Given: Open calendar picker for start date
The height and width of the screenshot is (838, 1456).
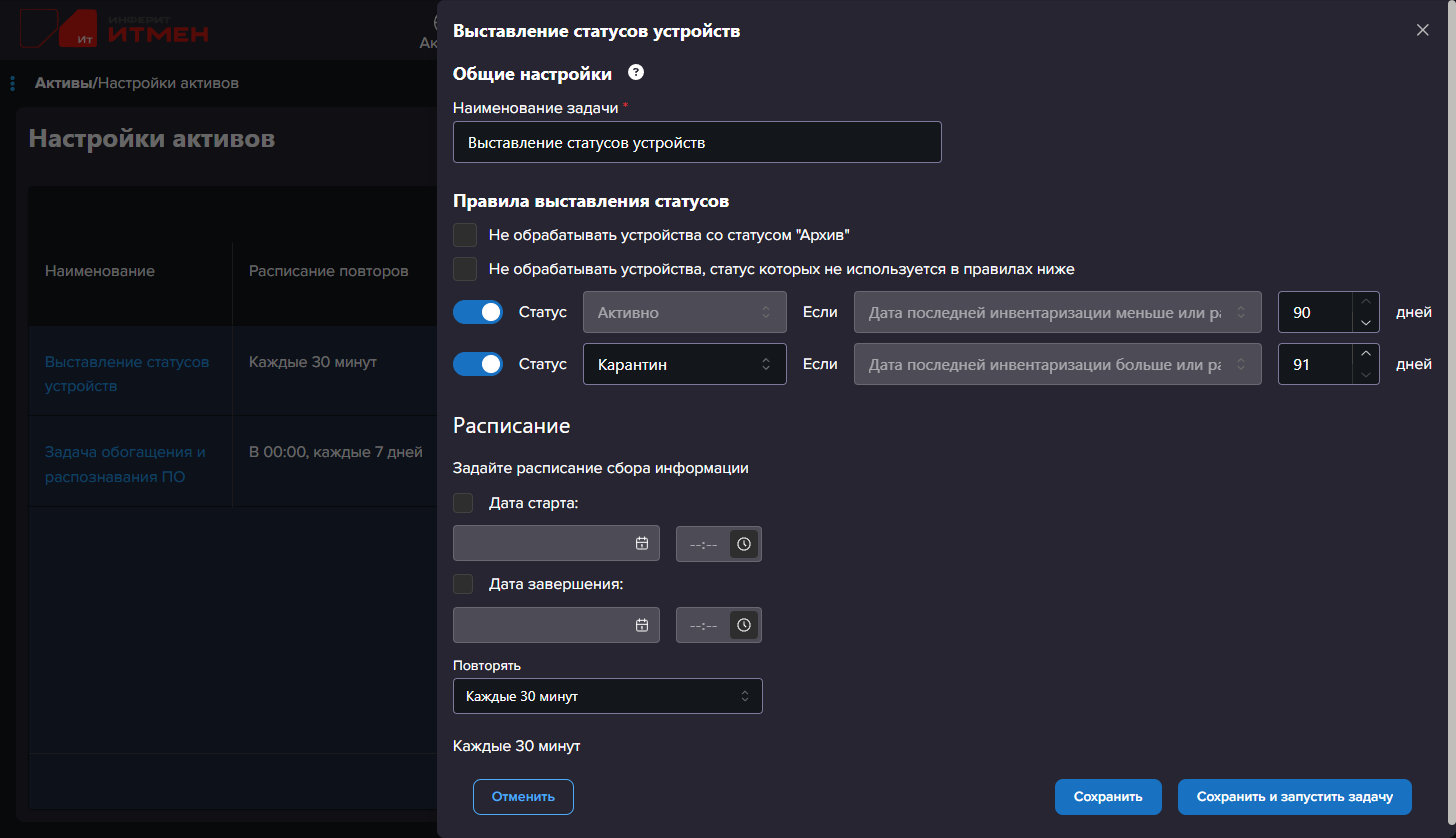Looking at the screenshot, I should [642, 543].
